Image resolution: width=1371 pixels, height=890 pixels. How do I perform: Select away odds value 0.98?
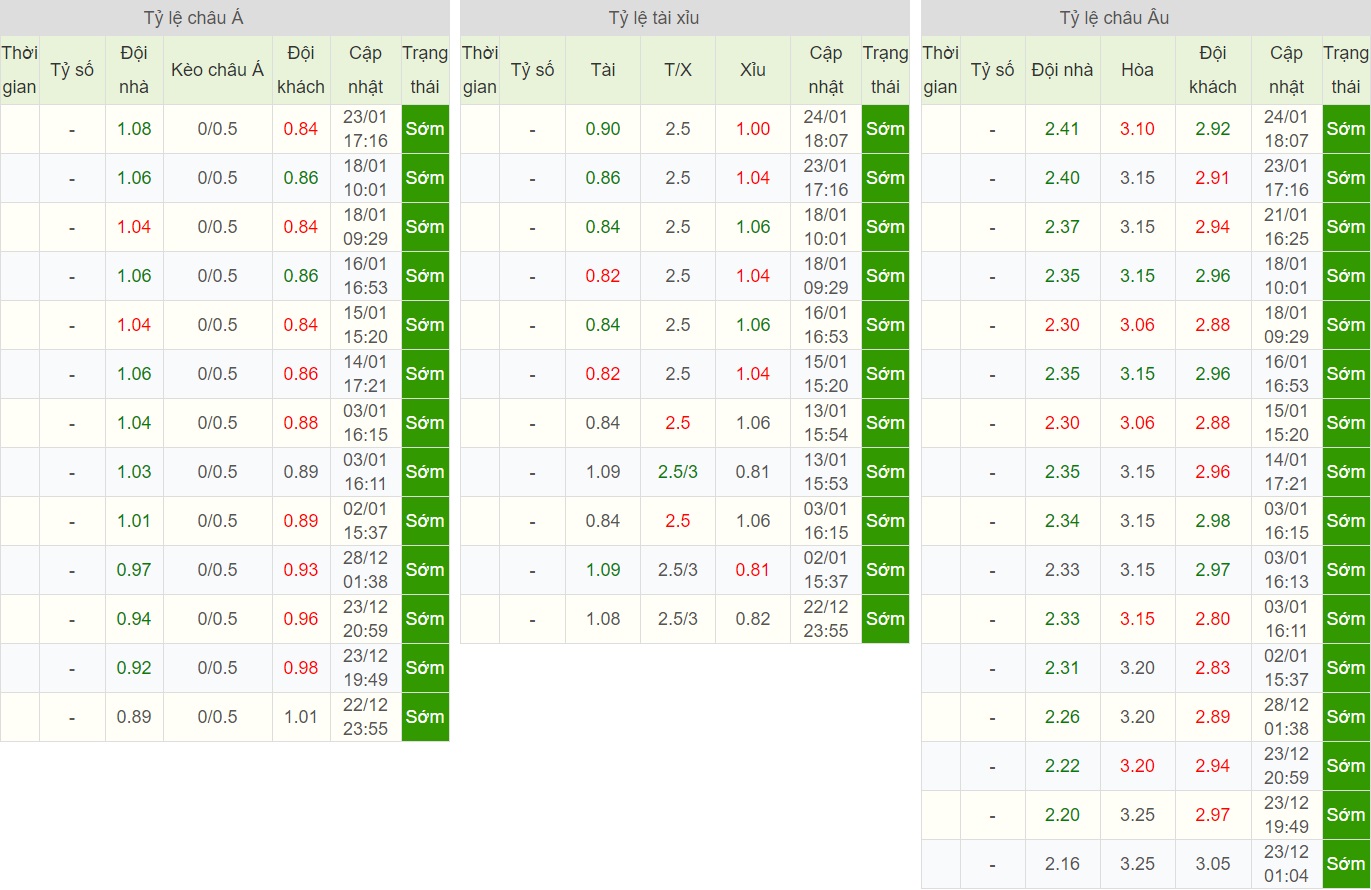click(301, 668)
